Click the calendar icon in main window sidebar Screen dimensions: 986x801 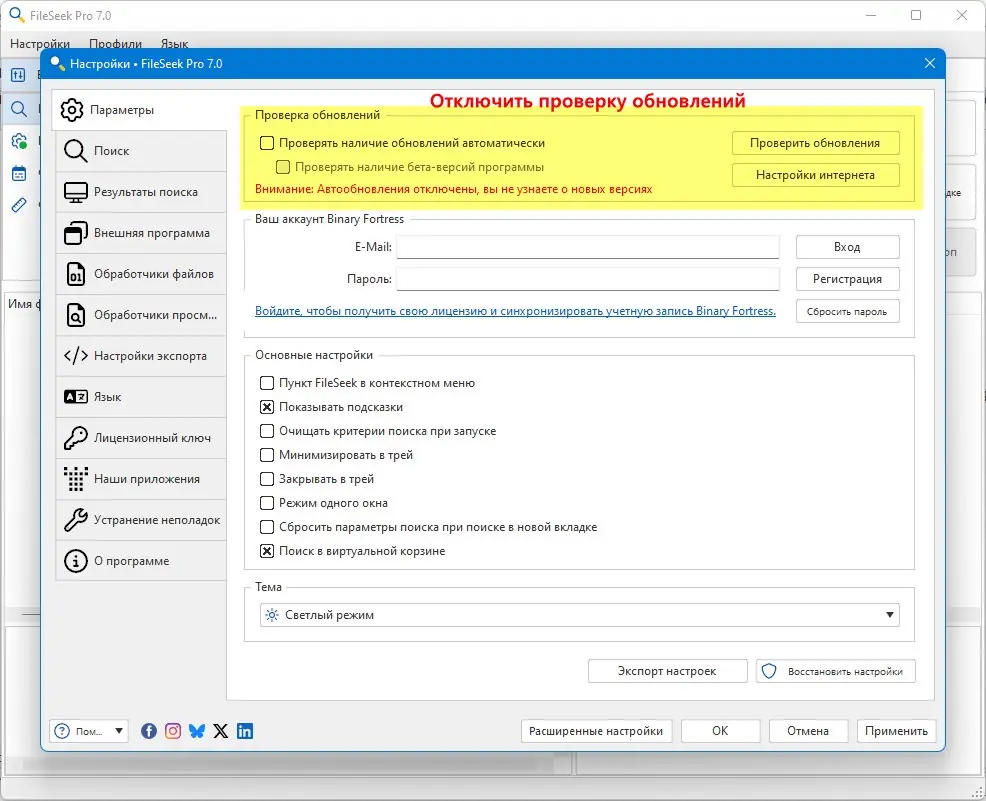[x=19, y=173]
